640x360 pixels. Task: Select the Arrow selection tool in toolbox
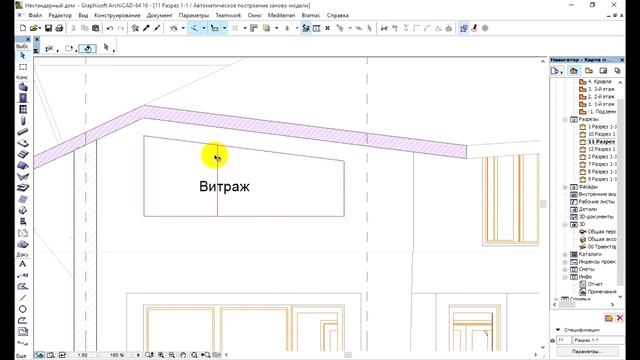point(23,56)
